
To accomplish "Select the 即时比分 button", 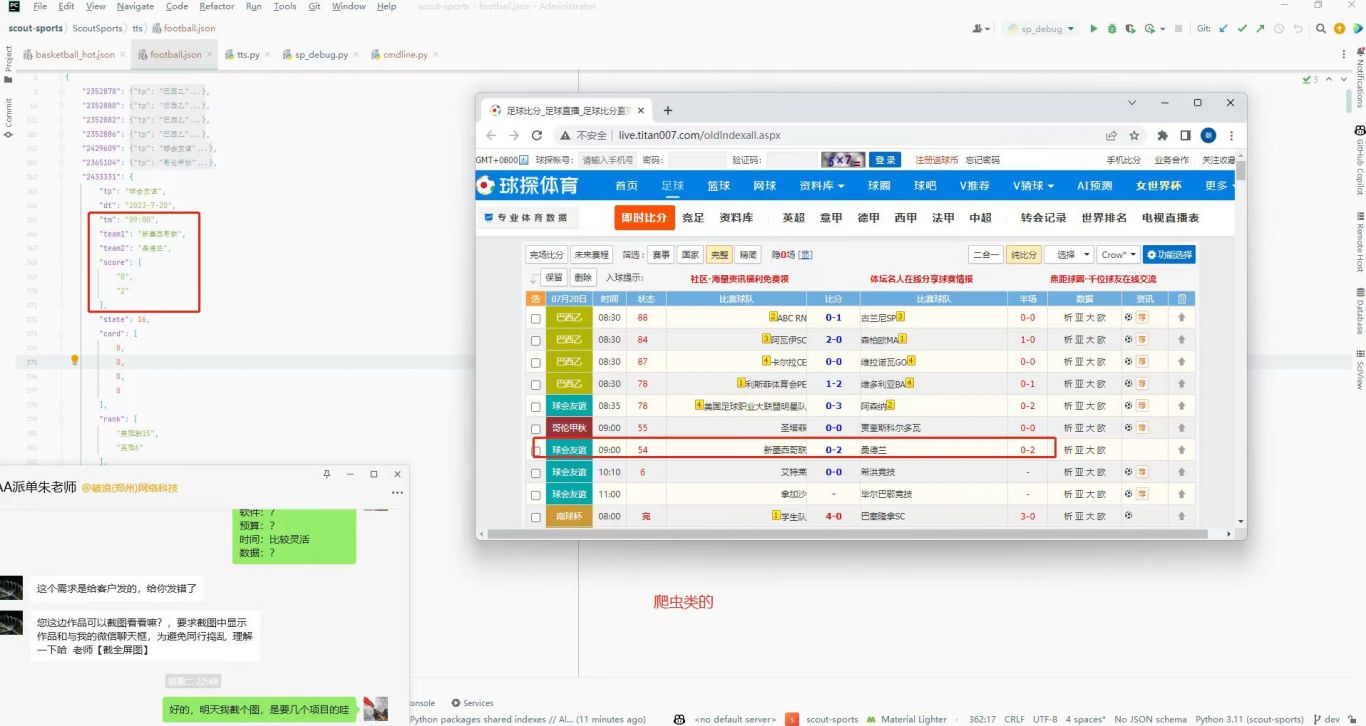I will point(644,217).
